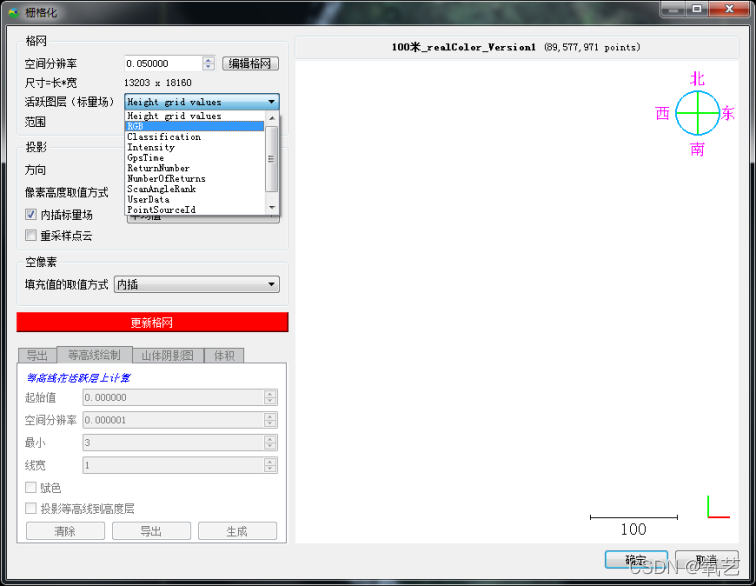Click the 最小 field showing 3
756x586 pixels.
(x=173, y=442)
